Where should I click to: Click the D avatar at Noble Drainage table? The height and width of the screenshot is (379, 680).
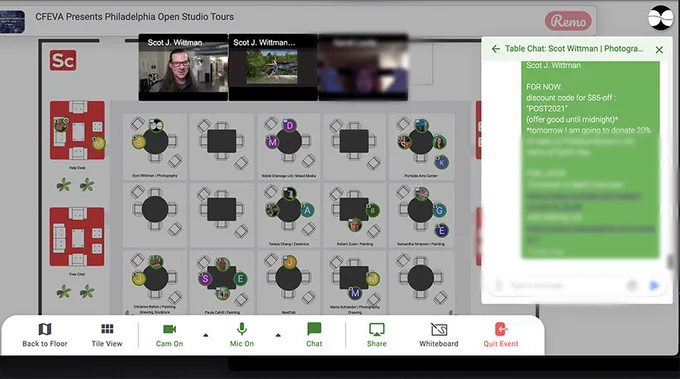tap(289, 126)
